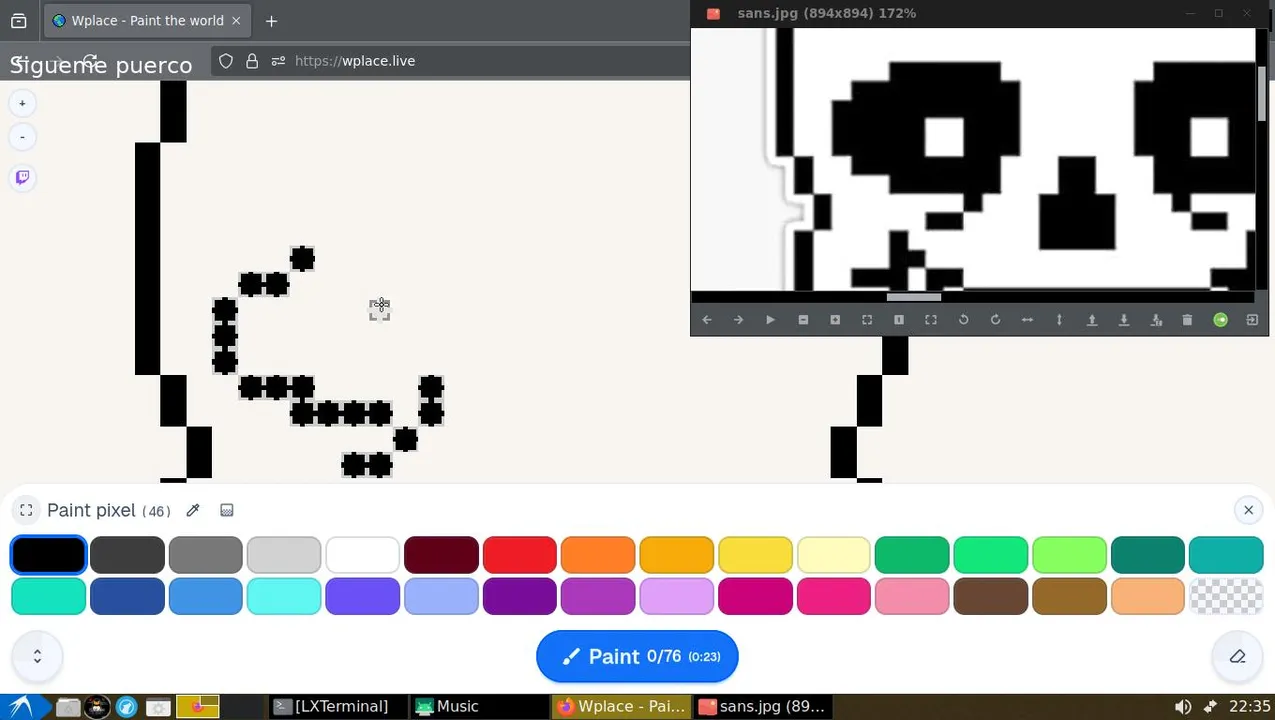Start slideshow in the image viewer
The height and width of the screenshot is (720, 1275).
[770, 320]
